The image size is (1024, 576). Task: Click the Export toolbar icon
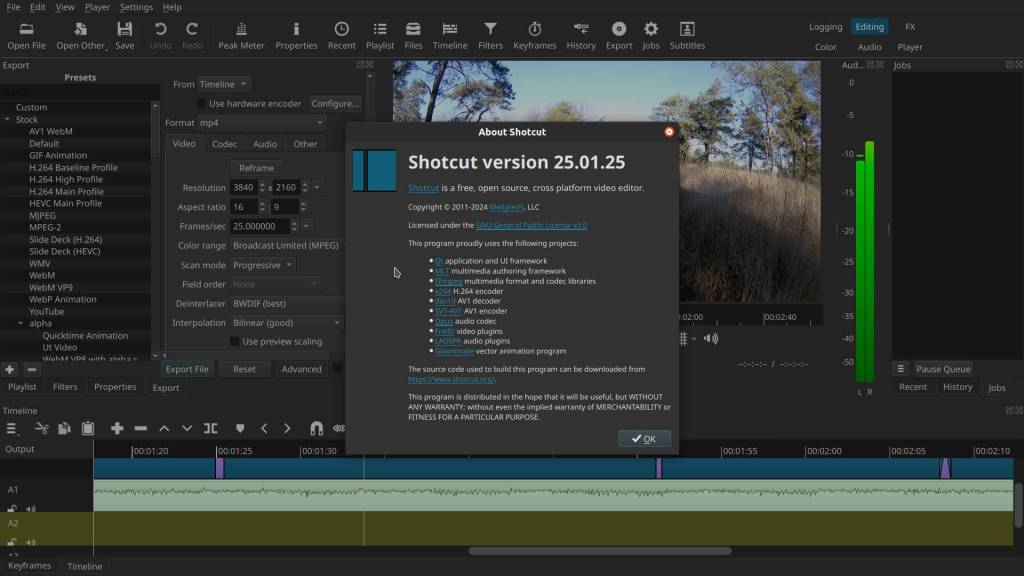[618, 36]
